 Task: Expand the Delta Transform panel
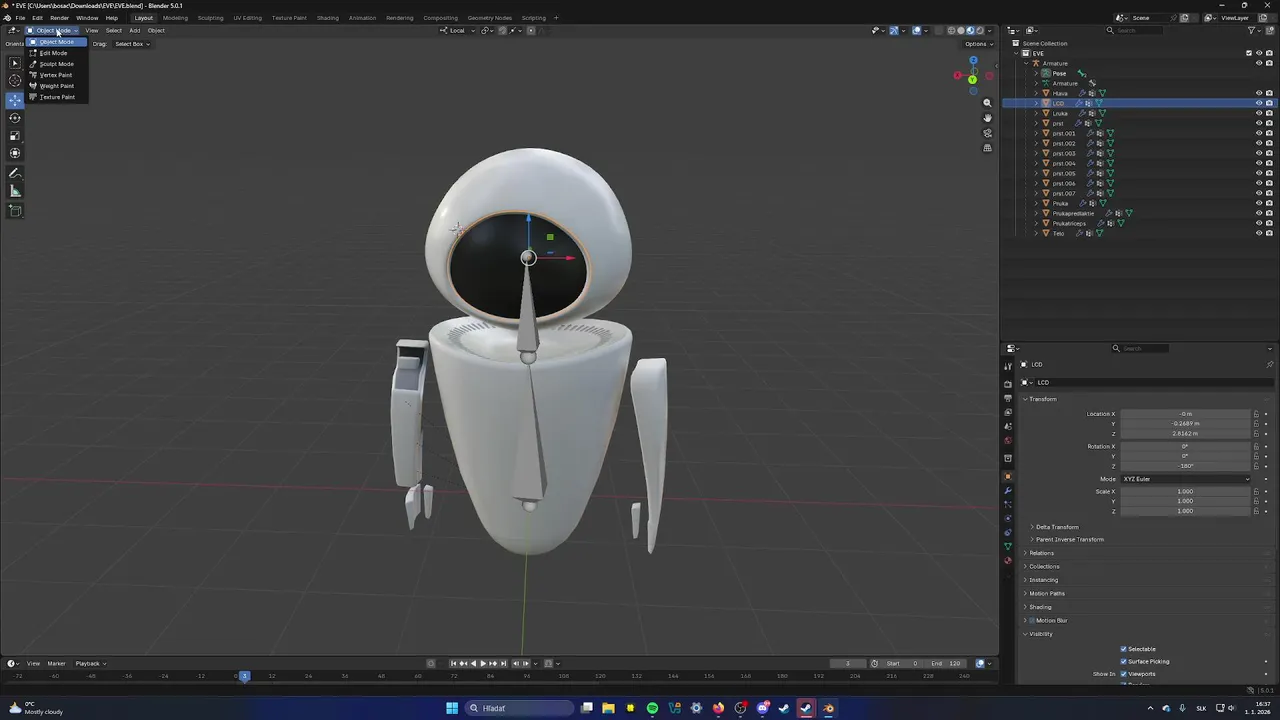pyautogui.click(x=1056, y=527)
